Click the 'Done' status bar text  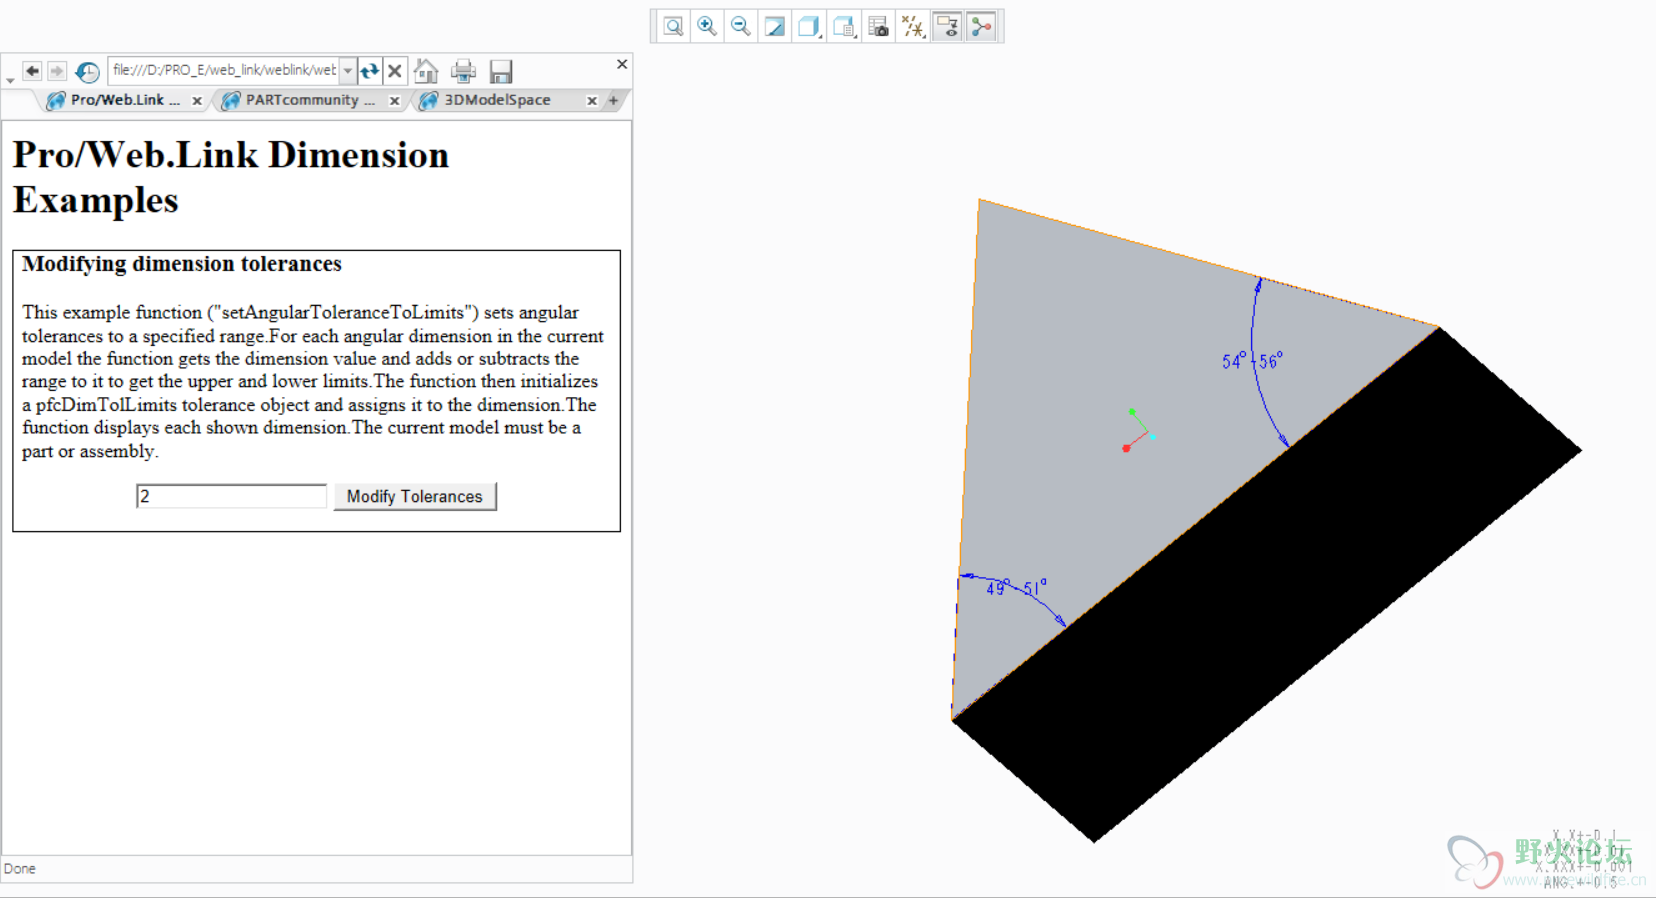point(19,869)
